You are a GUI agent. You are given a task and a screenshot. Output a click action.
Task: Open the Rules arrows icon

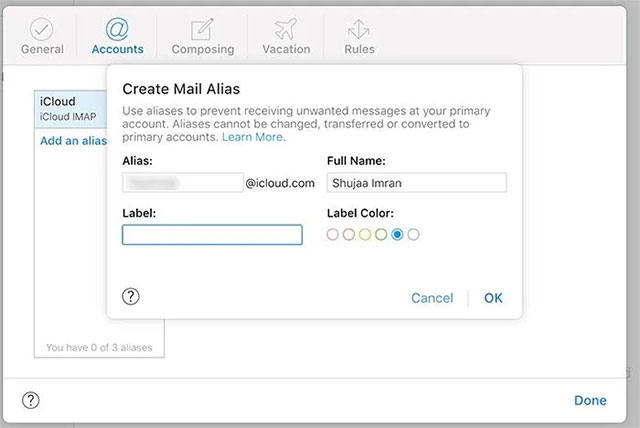point(359,29)
